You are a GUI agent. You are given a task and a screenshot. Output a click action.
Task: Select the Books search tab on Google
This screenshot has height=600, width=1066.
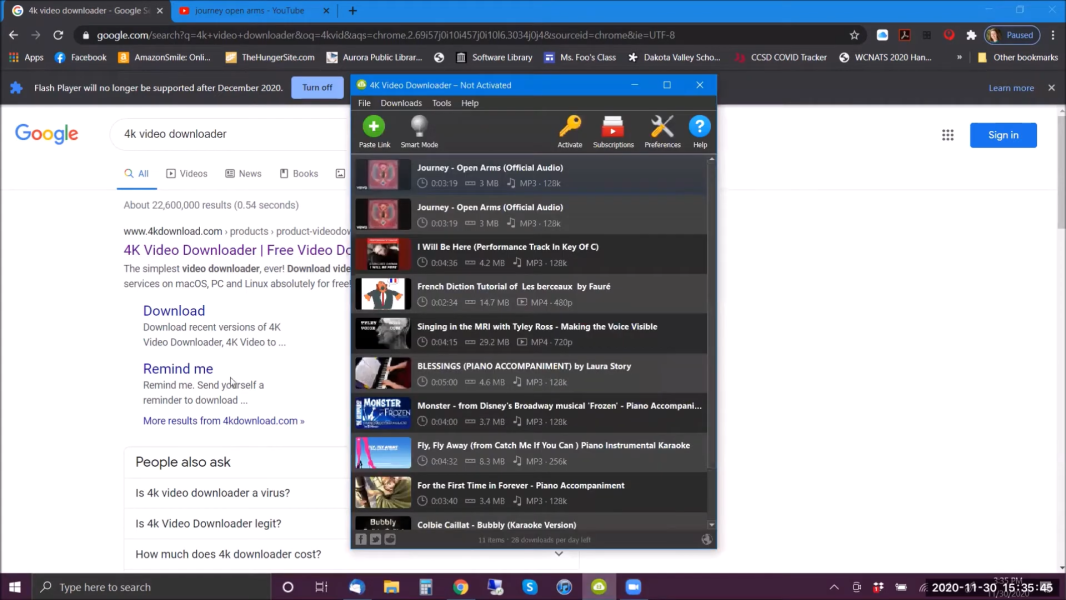point(299,174)
